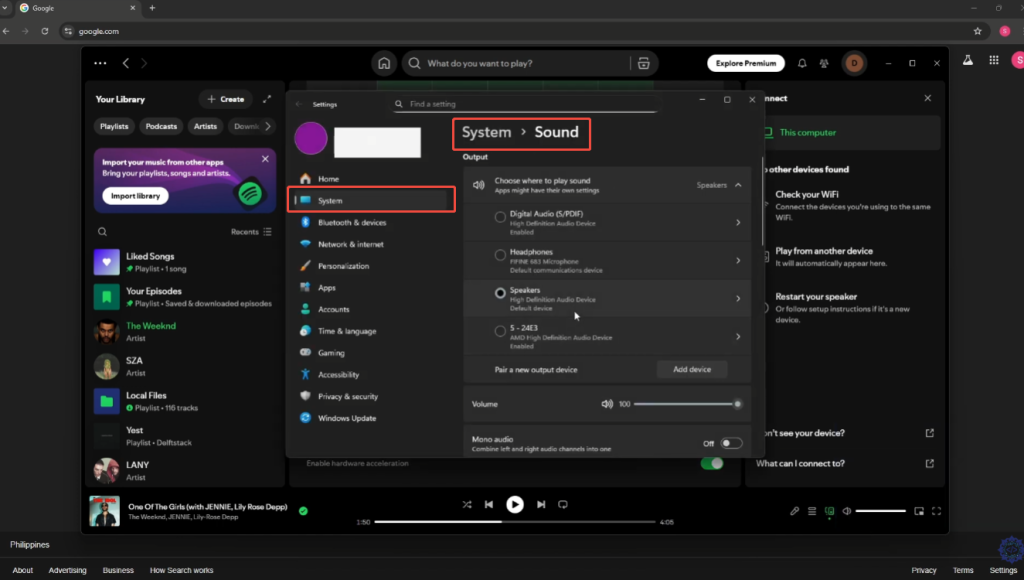Expand Your Library to full view
This screenshot has width=1024, height=580.
click(267, 99)
